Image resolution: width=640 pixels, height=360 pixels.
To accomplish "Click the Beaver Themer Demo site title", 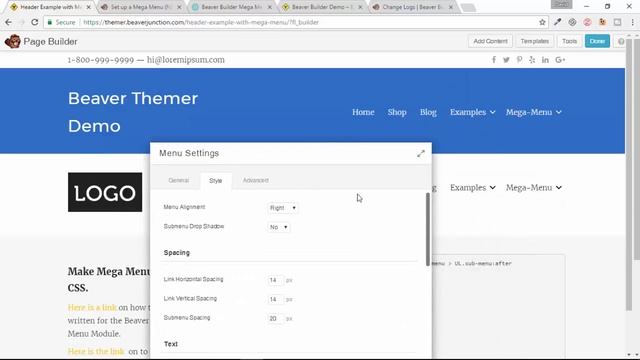I will pyautogui.click(x=133, y=112).
